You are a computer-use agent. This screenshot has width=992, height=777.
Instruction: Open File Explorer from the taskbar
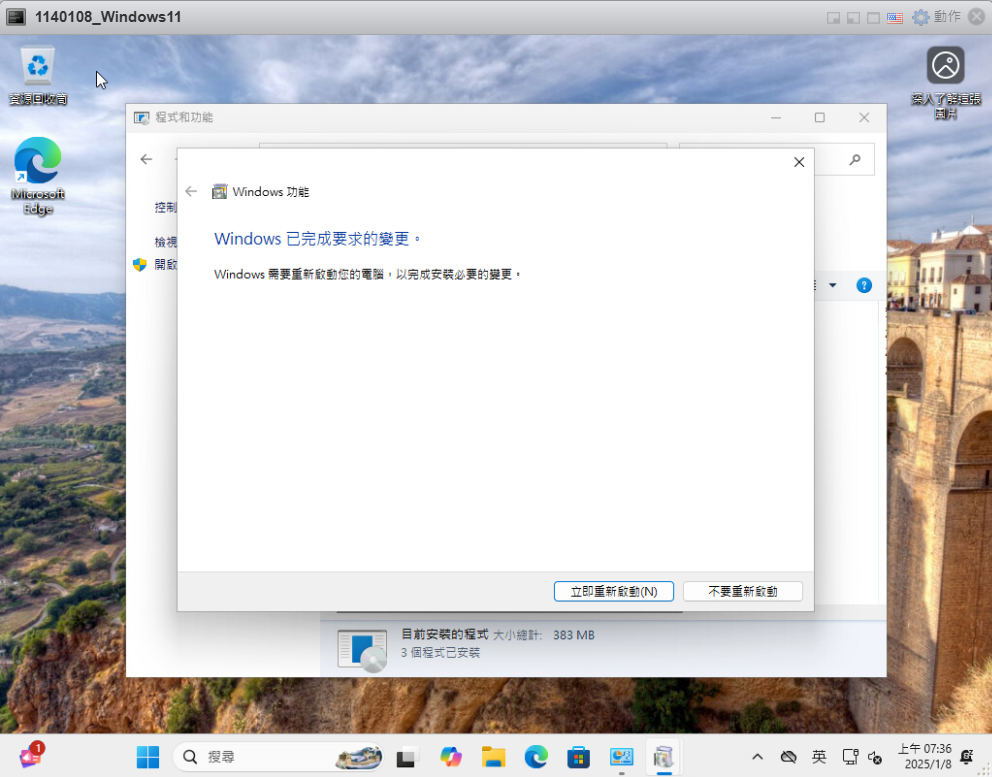point(493,757)
